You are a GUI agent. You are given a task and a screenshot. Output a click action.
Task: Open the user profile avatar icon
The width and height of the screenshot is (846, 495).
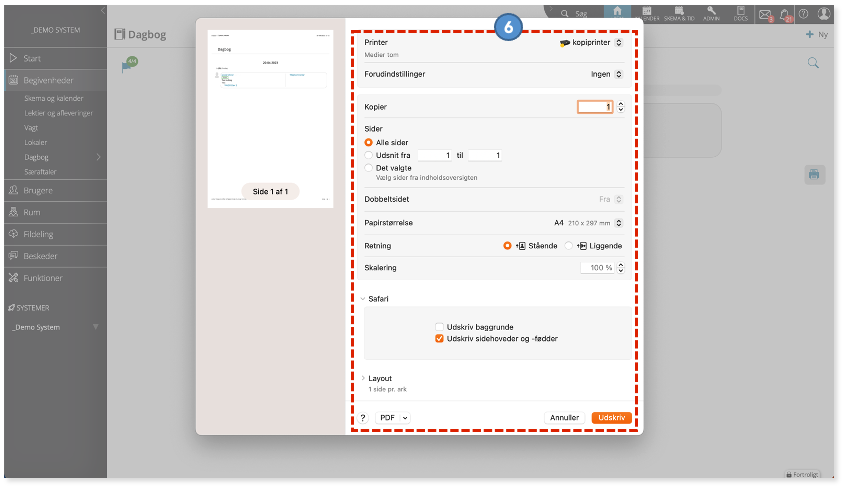pos(823,14)
